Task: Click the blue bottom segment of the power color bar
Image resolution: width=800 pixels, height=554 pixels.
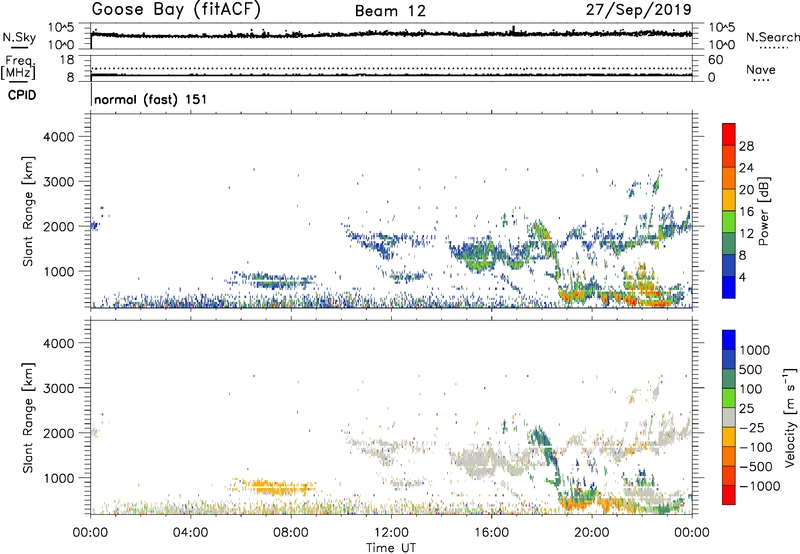Action: [x=729, y=288]
